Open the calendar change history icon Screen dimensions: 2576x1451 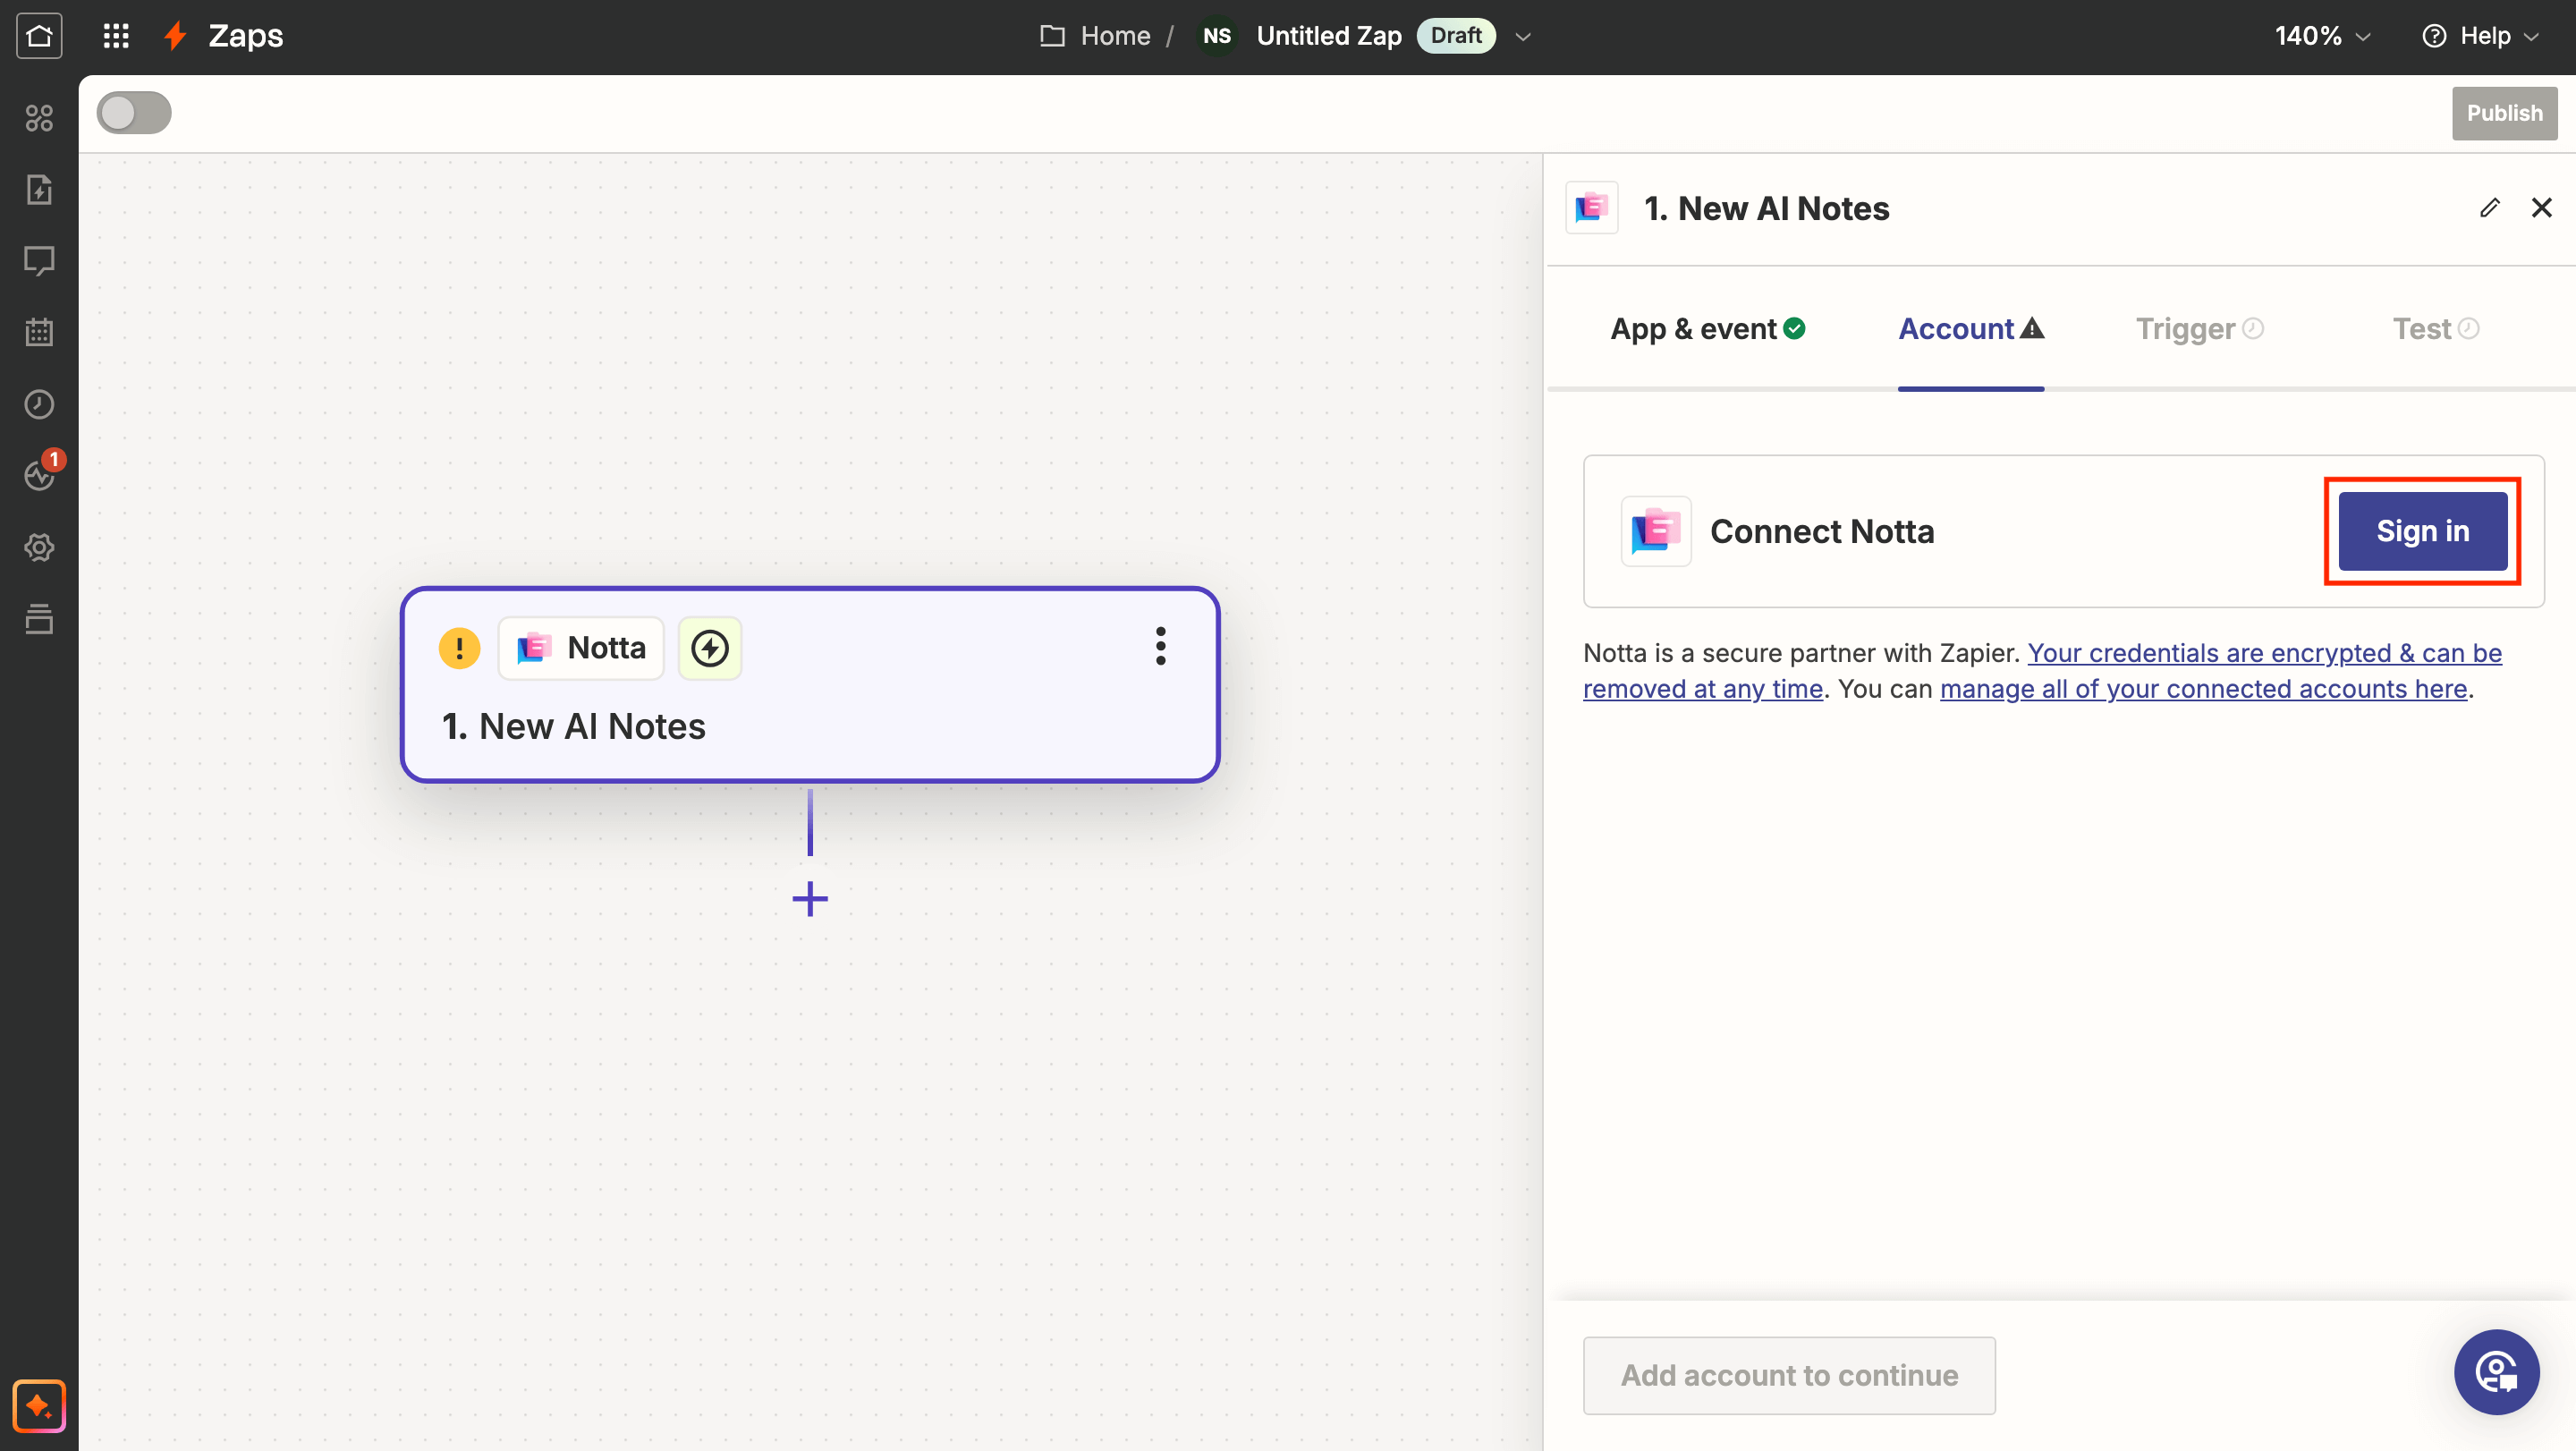point(39,332)
